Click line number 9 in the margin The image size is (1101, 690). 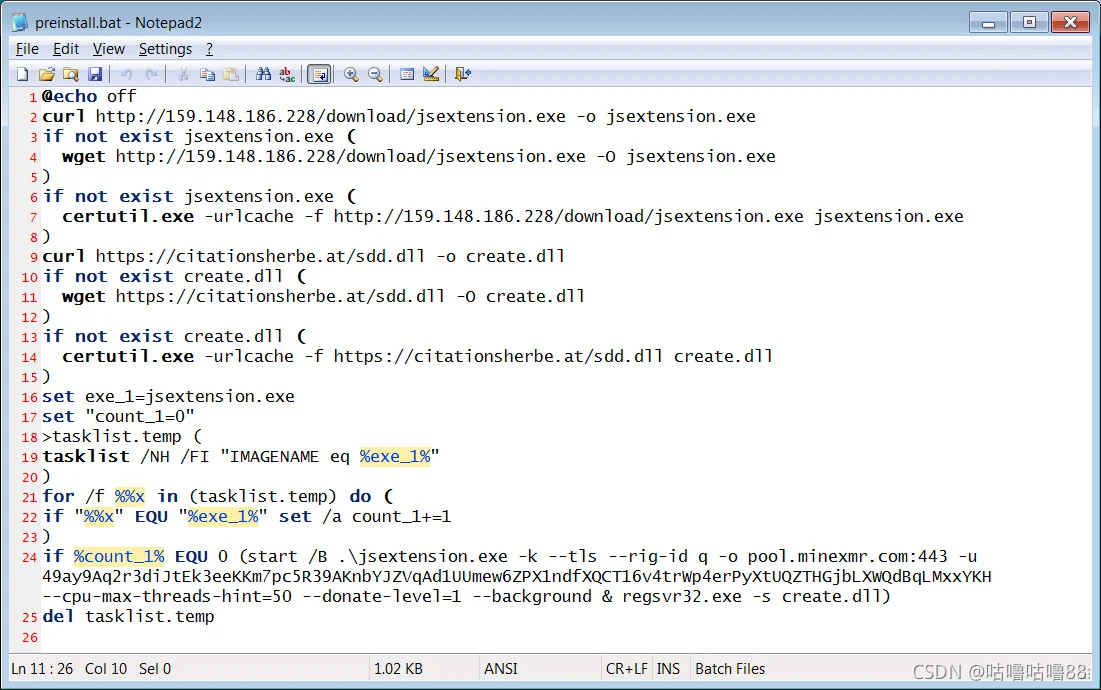[34, 257]
